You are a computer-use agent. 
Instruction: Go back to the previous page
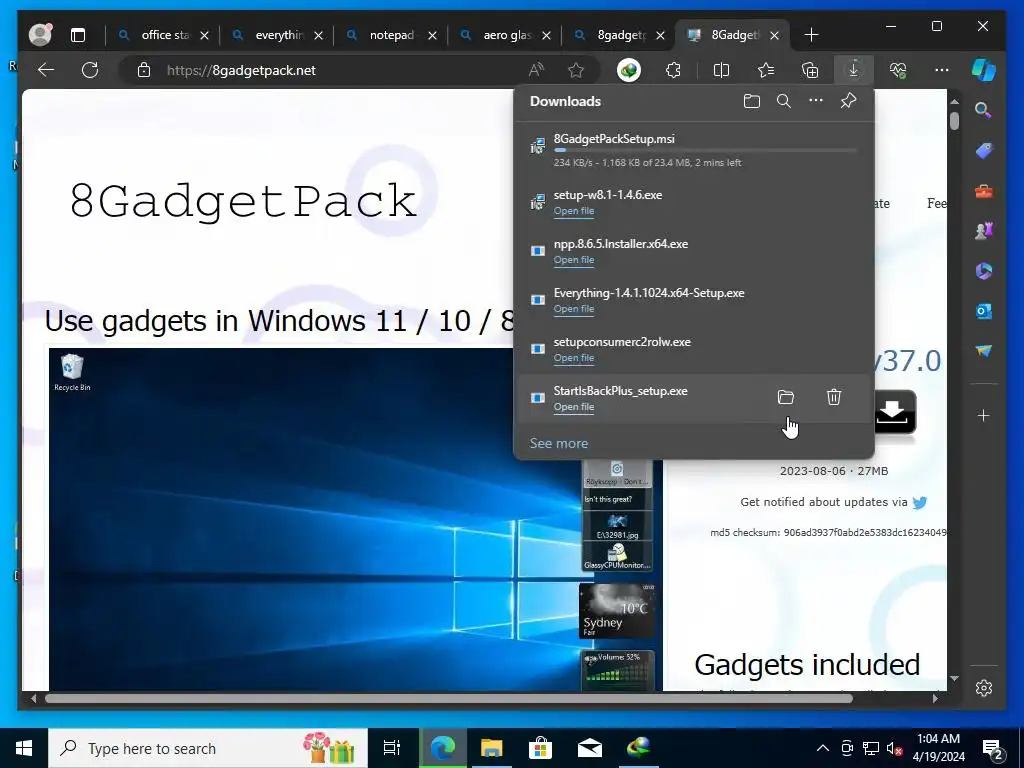click(x=46, y=70)
